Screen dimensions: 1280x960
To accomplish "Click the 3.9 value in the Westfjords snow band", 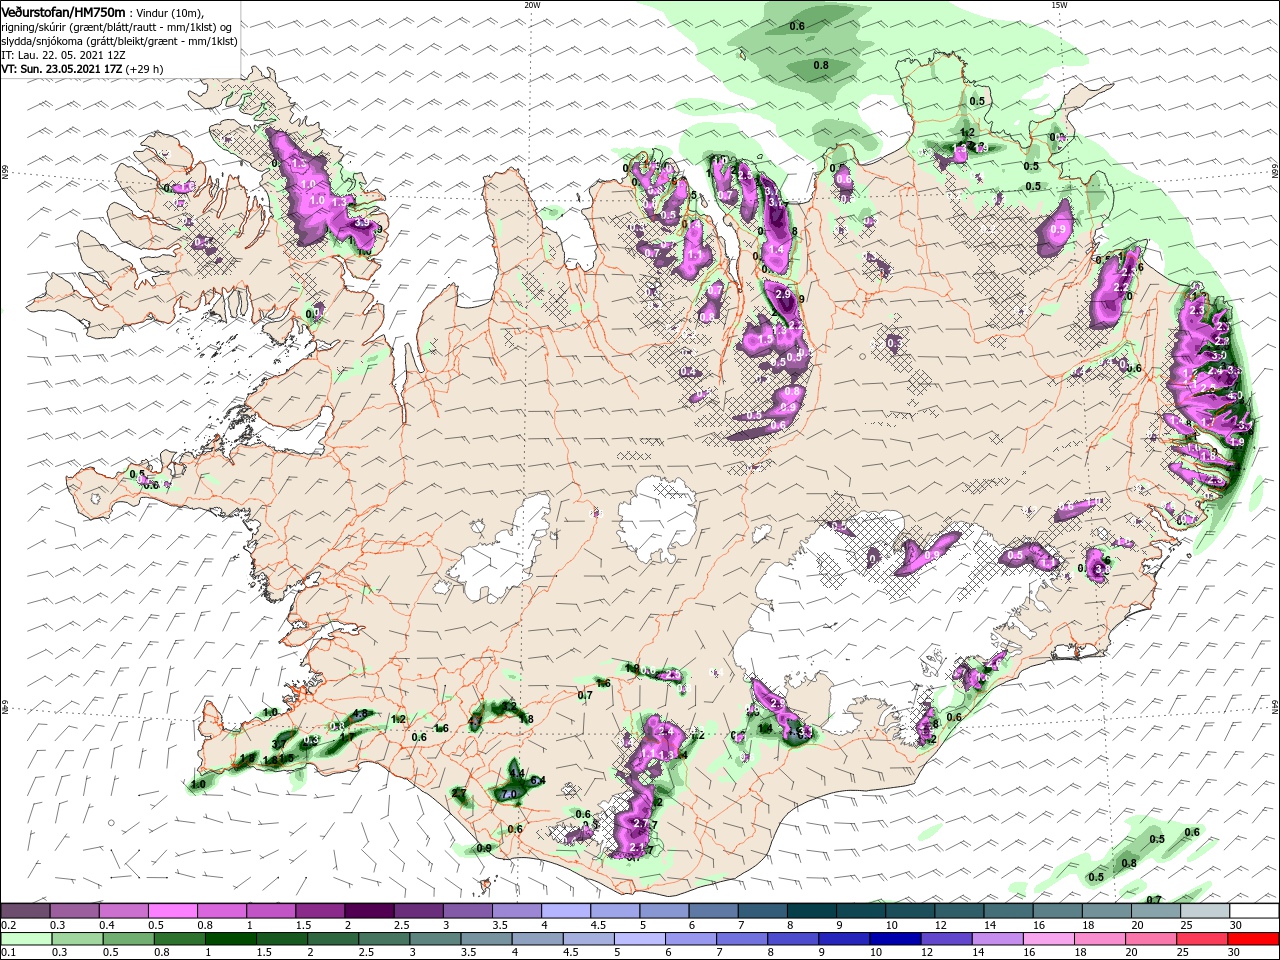I will pos(361,223).
